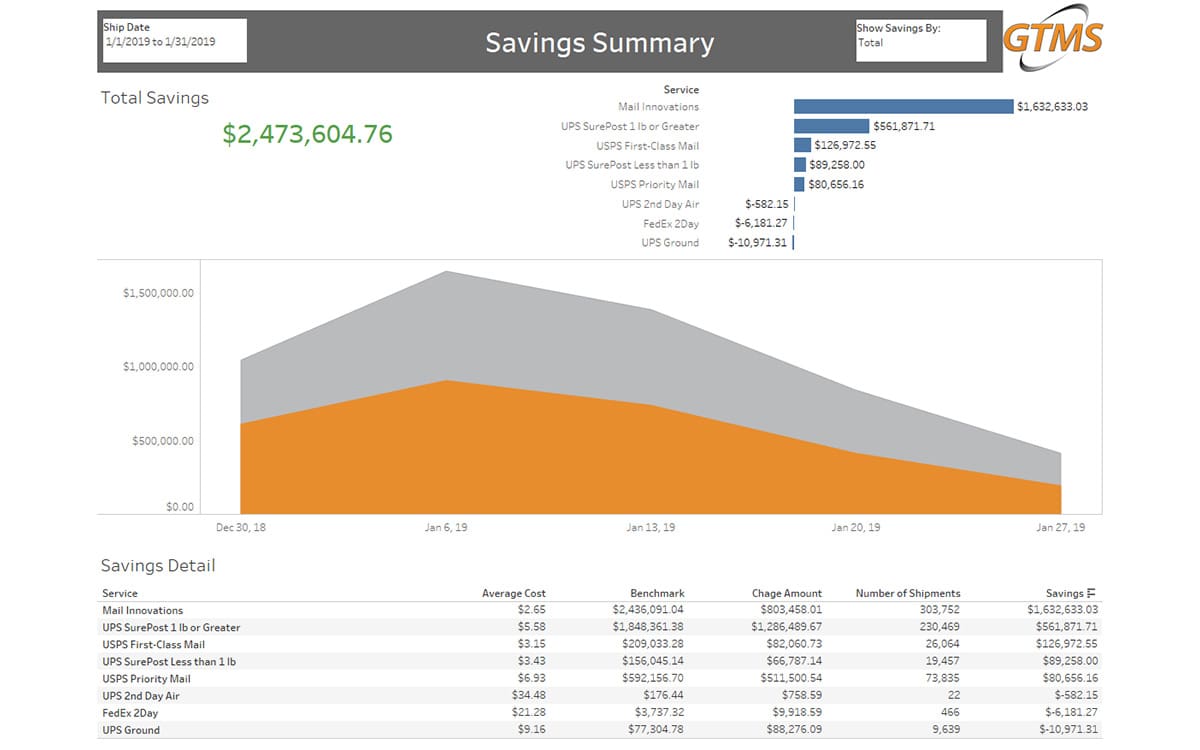This screenshot has width=1200, height=750.
Task: Click the Savings Summary title
Action: point(600,43)
